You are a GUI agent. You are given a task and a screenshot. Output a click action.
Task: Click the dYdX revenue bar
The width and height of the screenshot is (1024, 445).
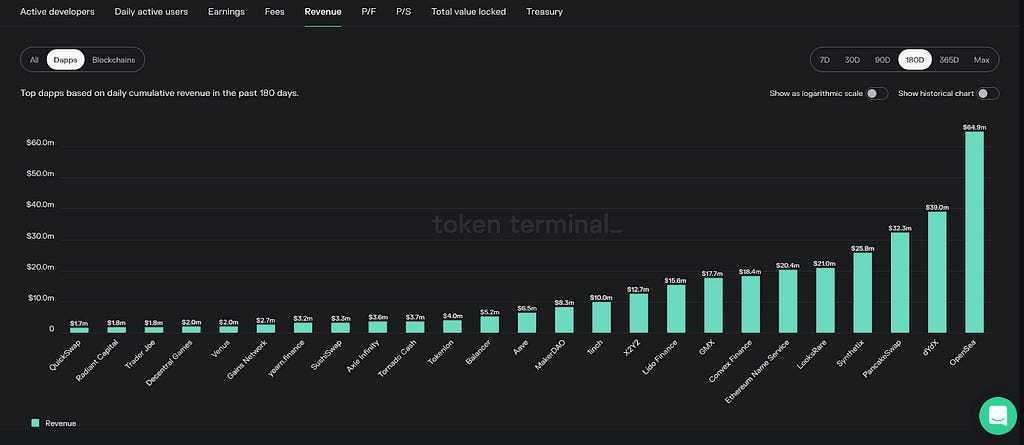tap(937, 272)
